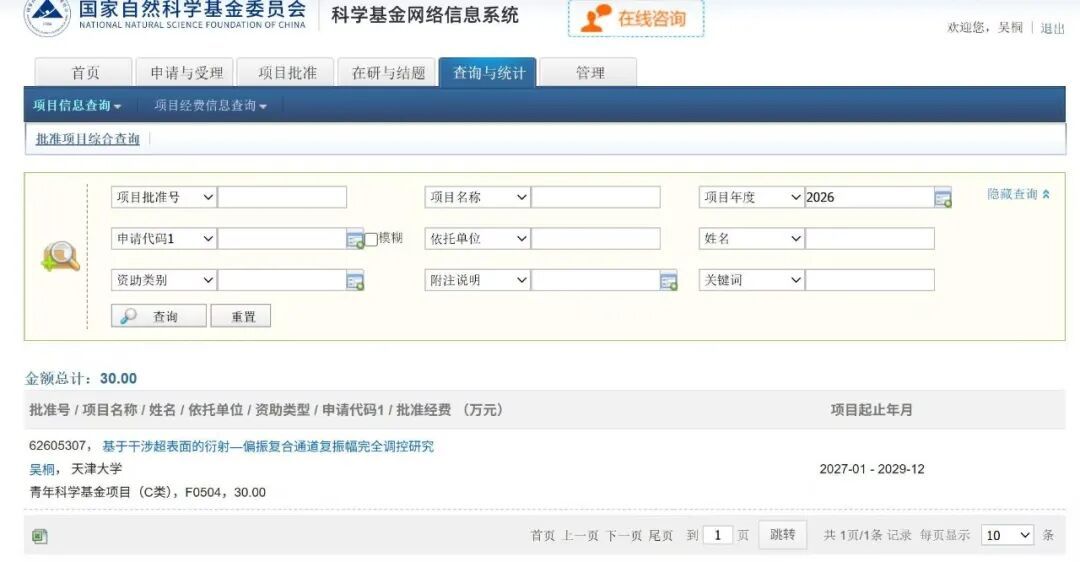
Task: Click the 查询 search button
Action: [x=158, y=316]
